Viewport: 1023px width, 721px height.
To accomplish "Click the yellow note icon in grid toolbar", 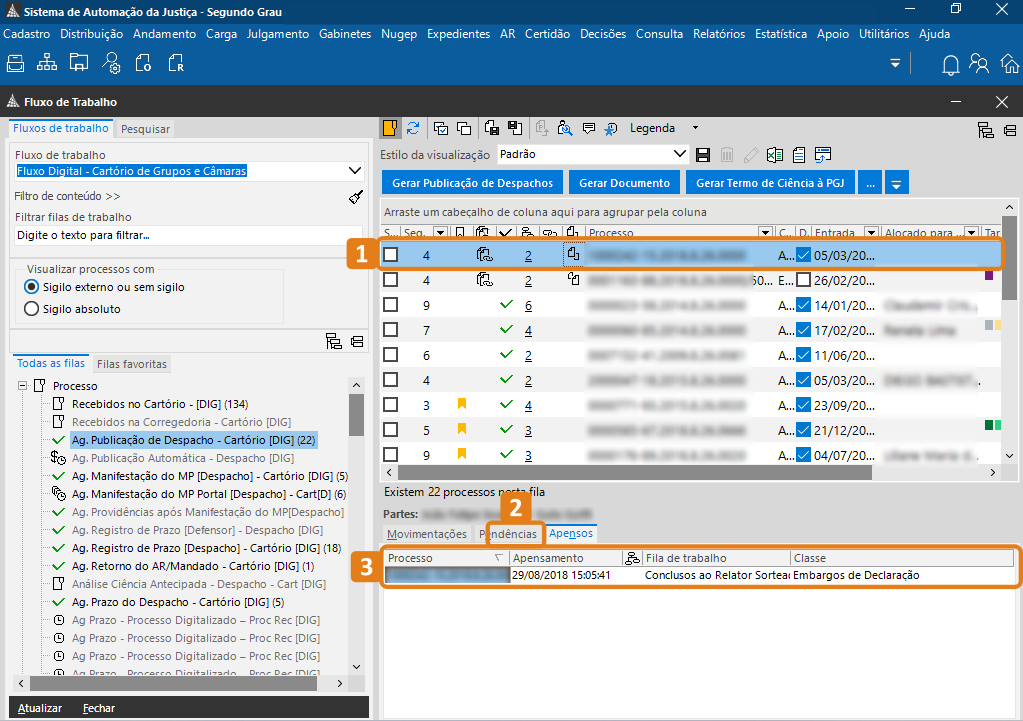I will 390,128.
